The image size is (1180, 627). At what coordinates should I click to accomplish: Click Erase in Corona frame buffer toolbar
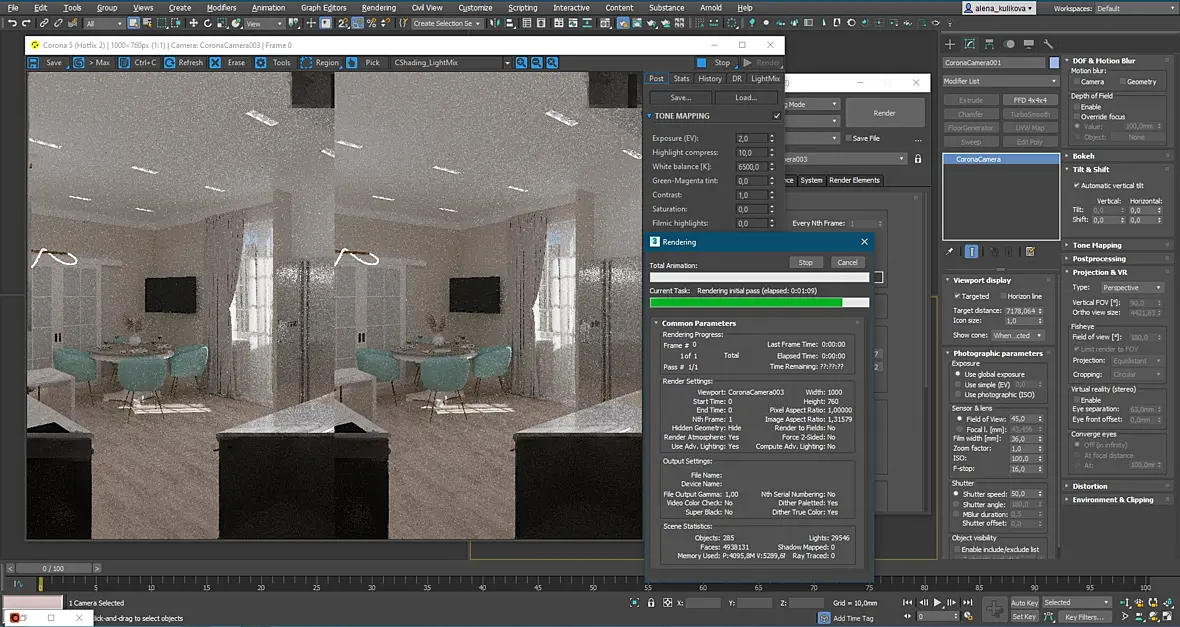click(228, 62)
